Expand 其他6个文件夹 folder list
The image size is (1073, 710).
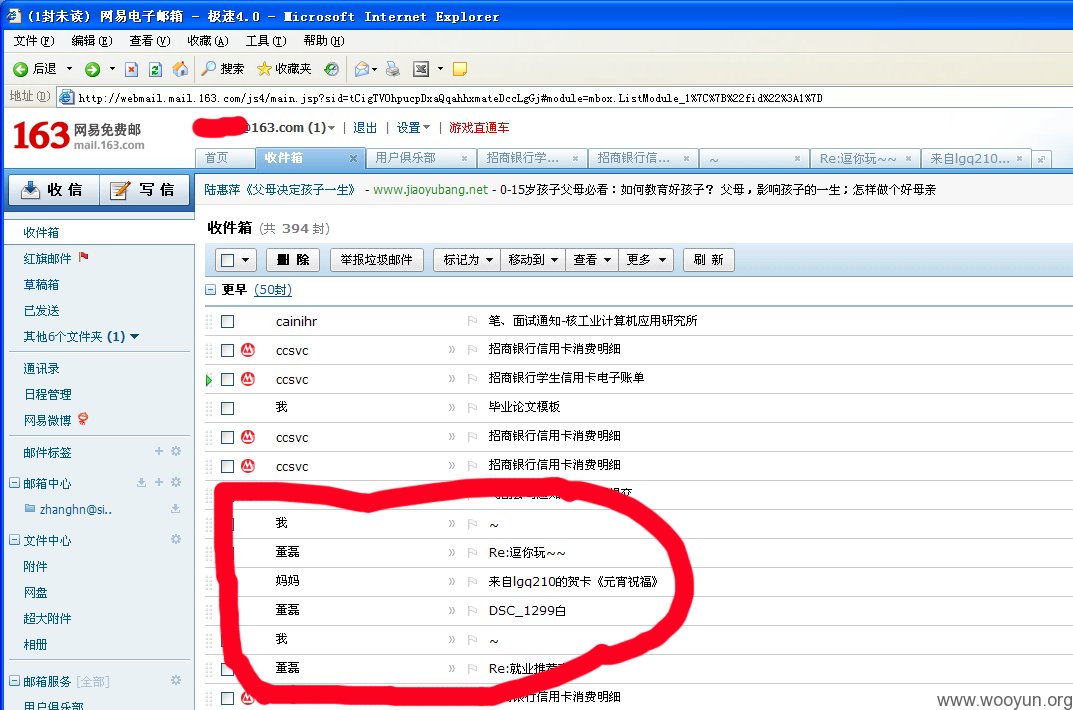coord(134,337)
